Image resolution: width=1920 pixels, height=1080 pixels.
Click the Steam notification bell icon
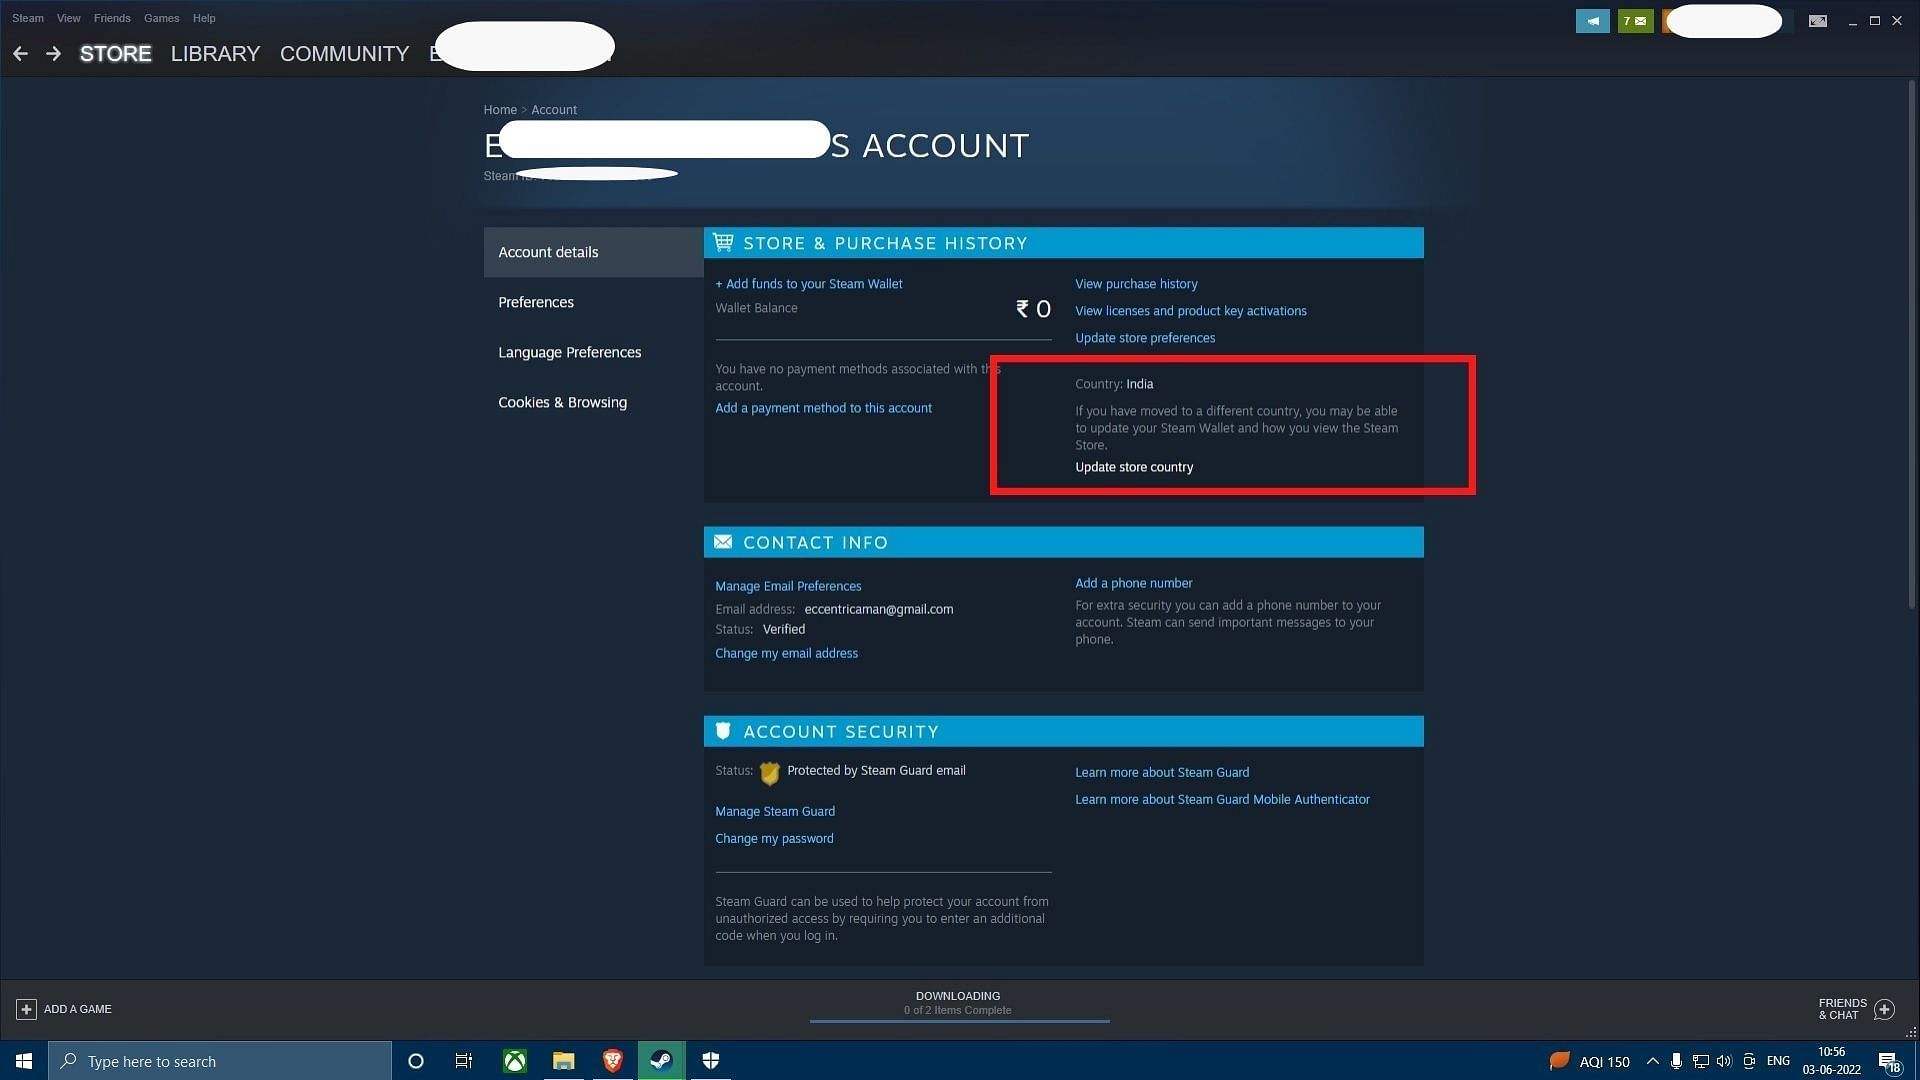click(x=1592, y=20)
